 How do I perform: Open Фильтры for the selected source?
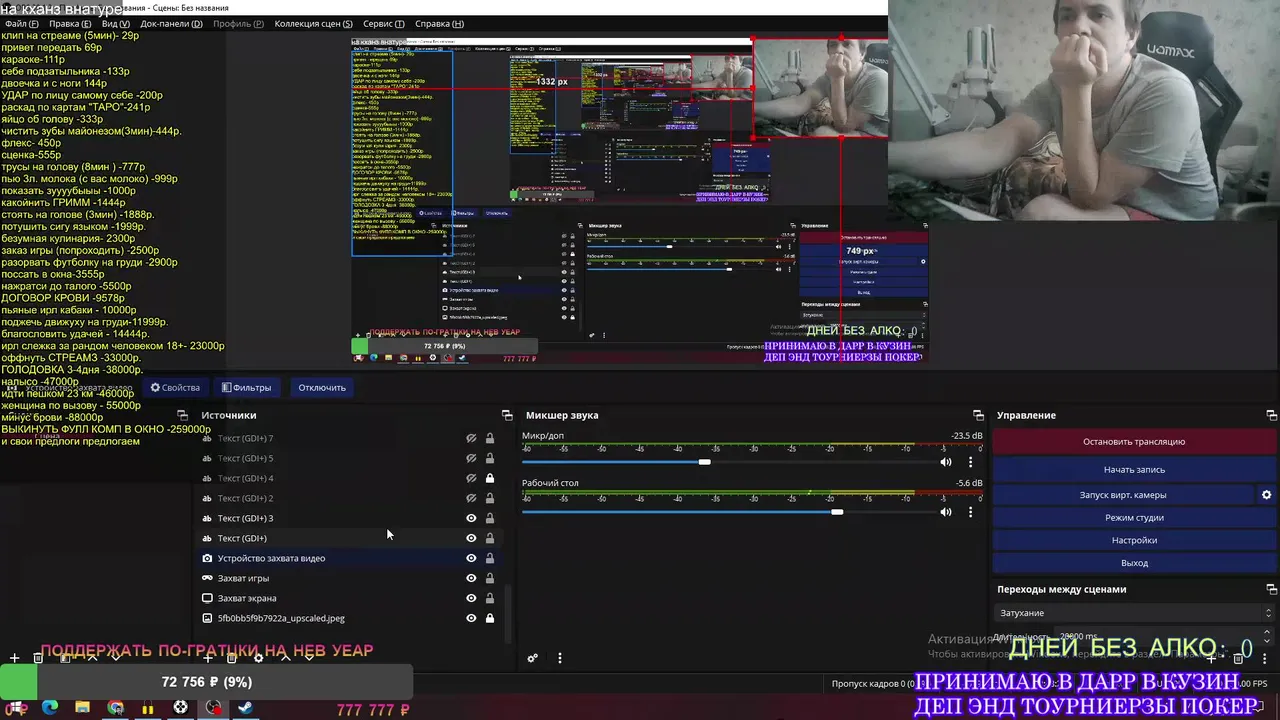pyautogui.click(x=246, y=387)
